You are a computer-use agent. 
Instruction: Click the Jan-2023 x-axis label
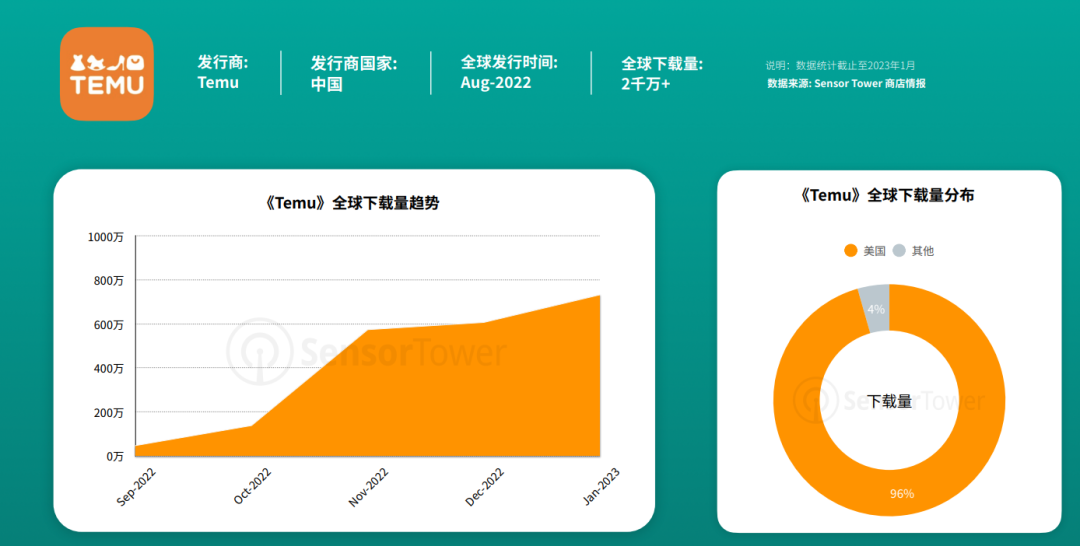point(601,486)
